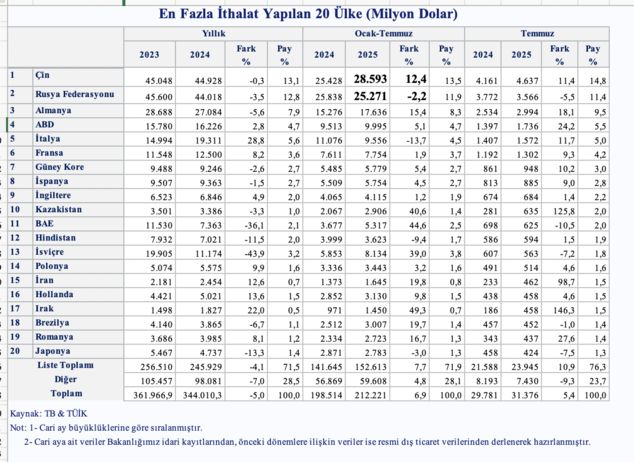This screenshot has width=634, height=462.
Task: Select the bold value 28.593 for Çin
Action: (370, 79)
